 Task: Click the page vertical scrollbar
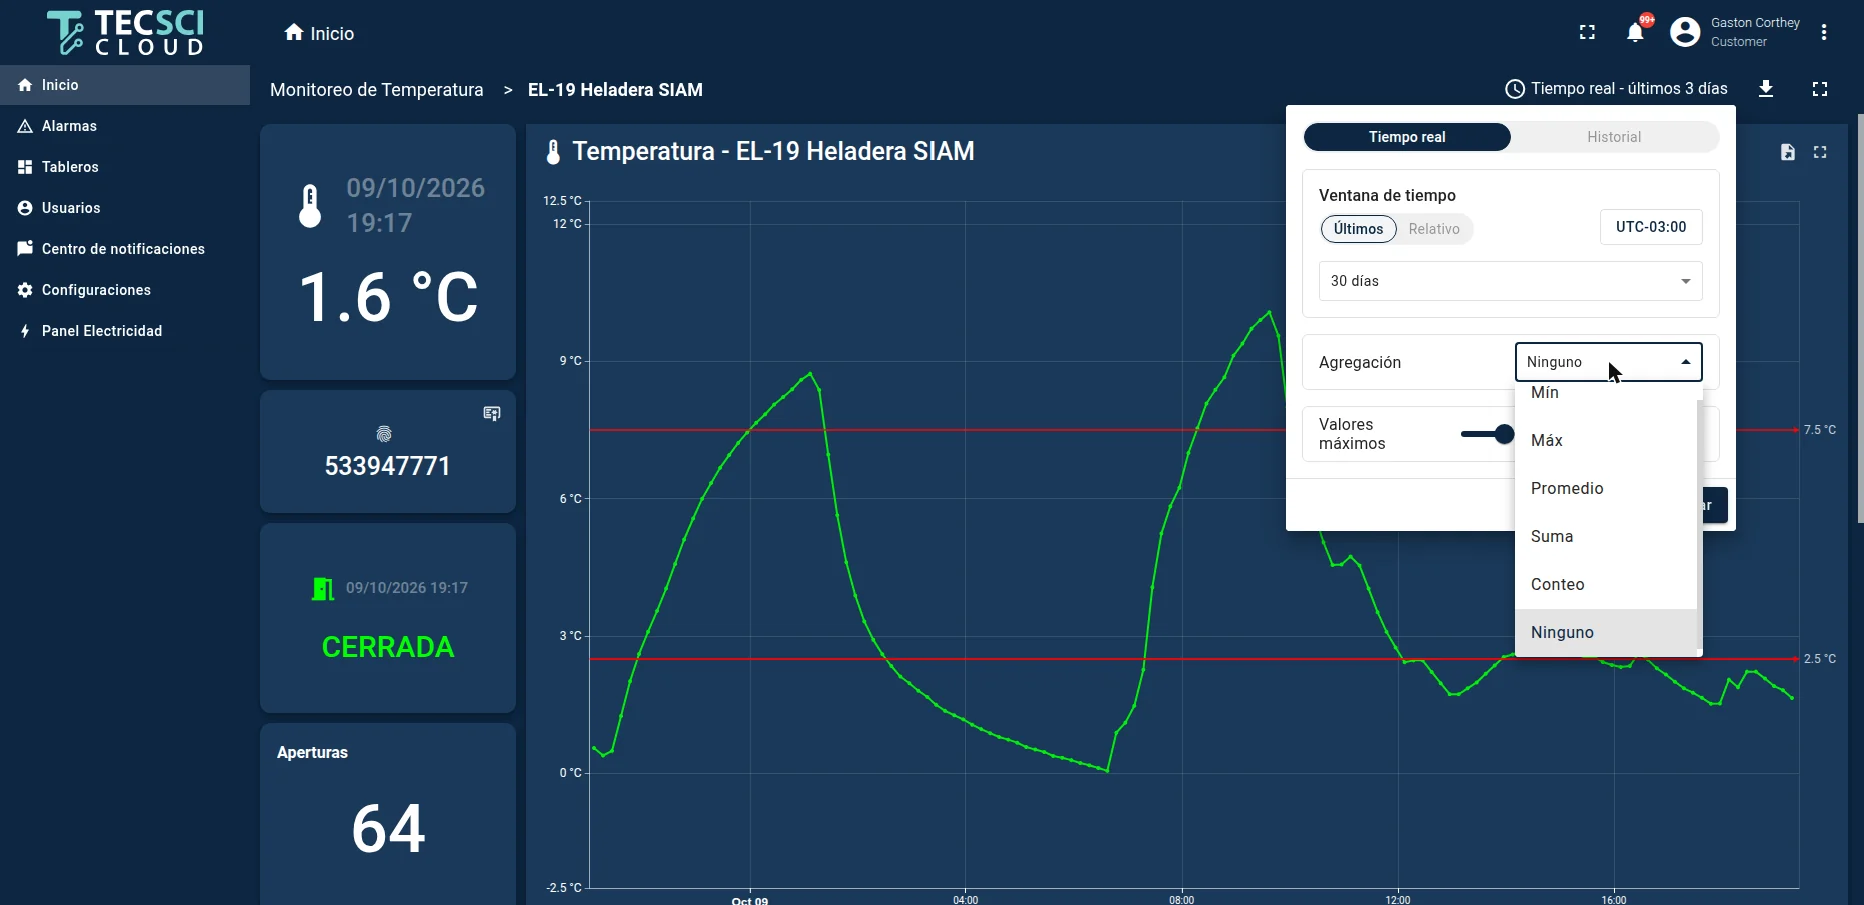click(x=1860, y=318)
